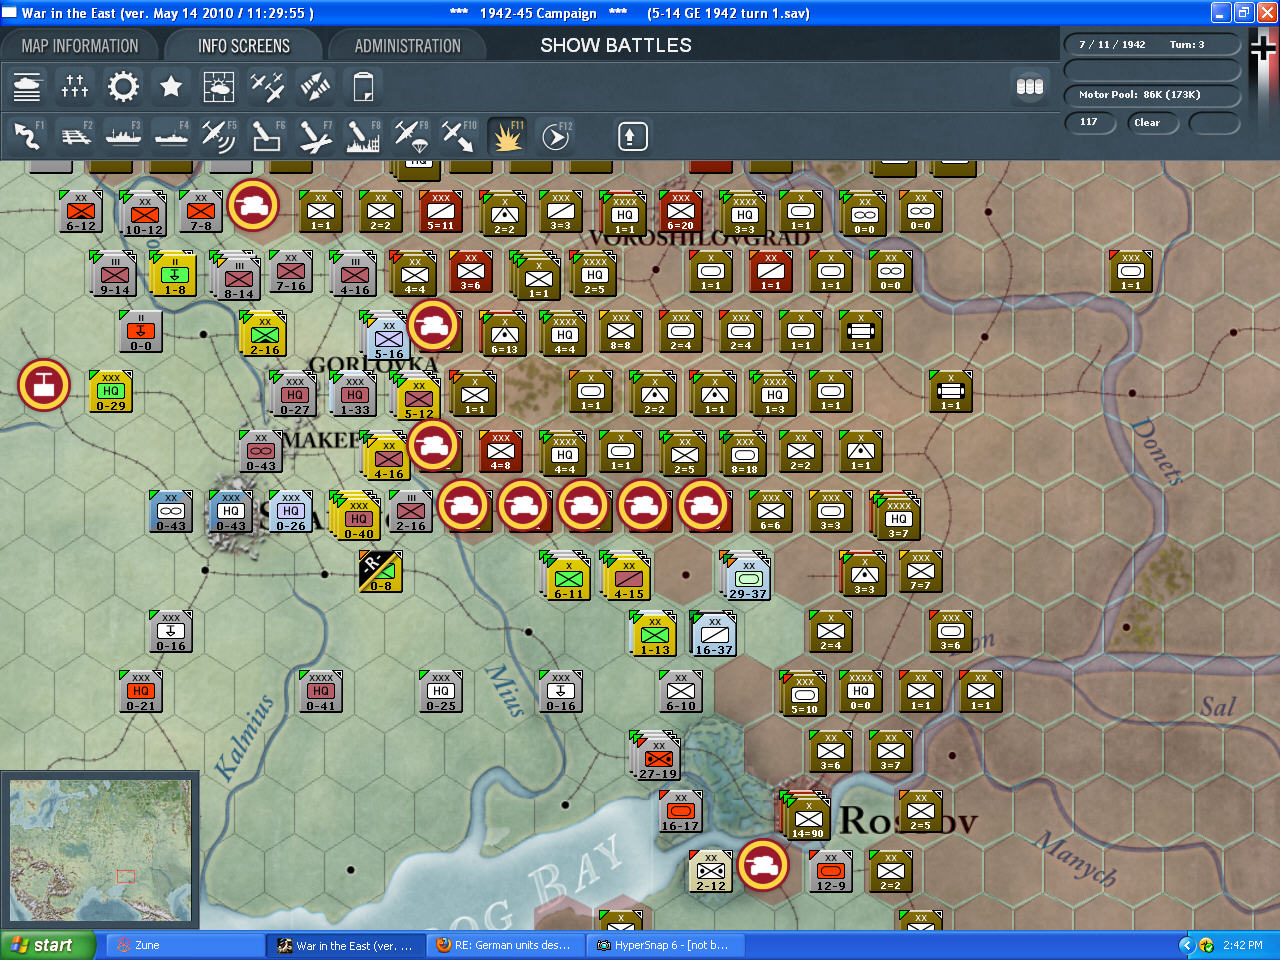Switch to the Zune taskbar item
The width and height of the screenshot is (1280, 960).
tap(185, 945)
